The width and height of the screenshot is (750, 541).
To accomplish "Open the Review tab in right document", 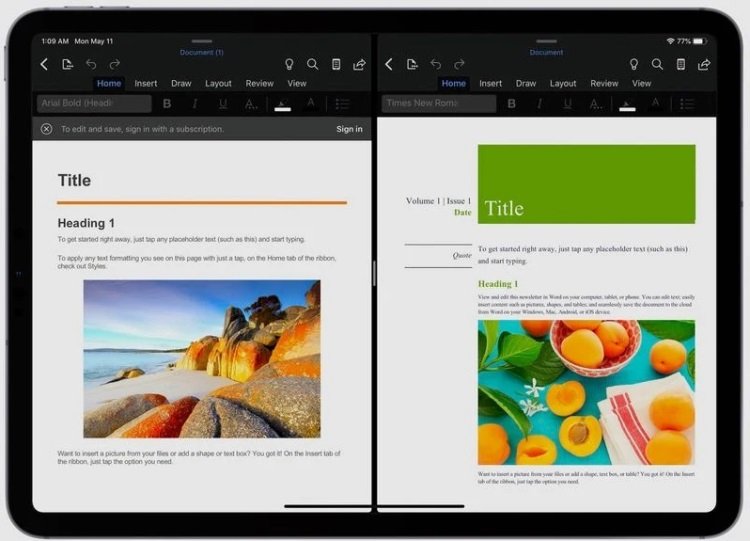I will [x=604, y=83].
